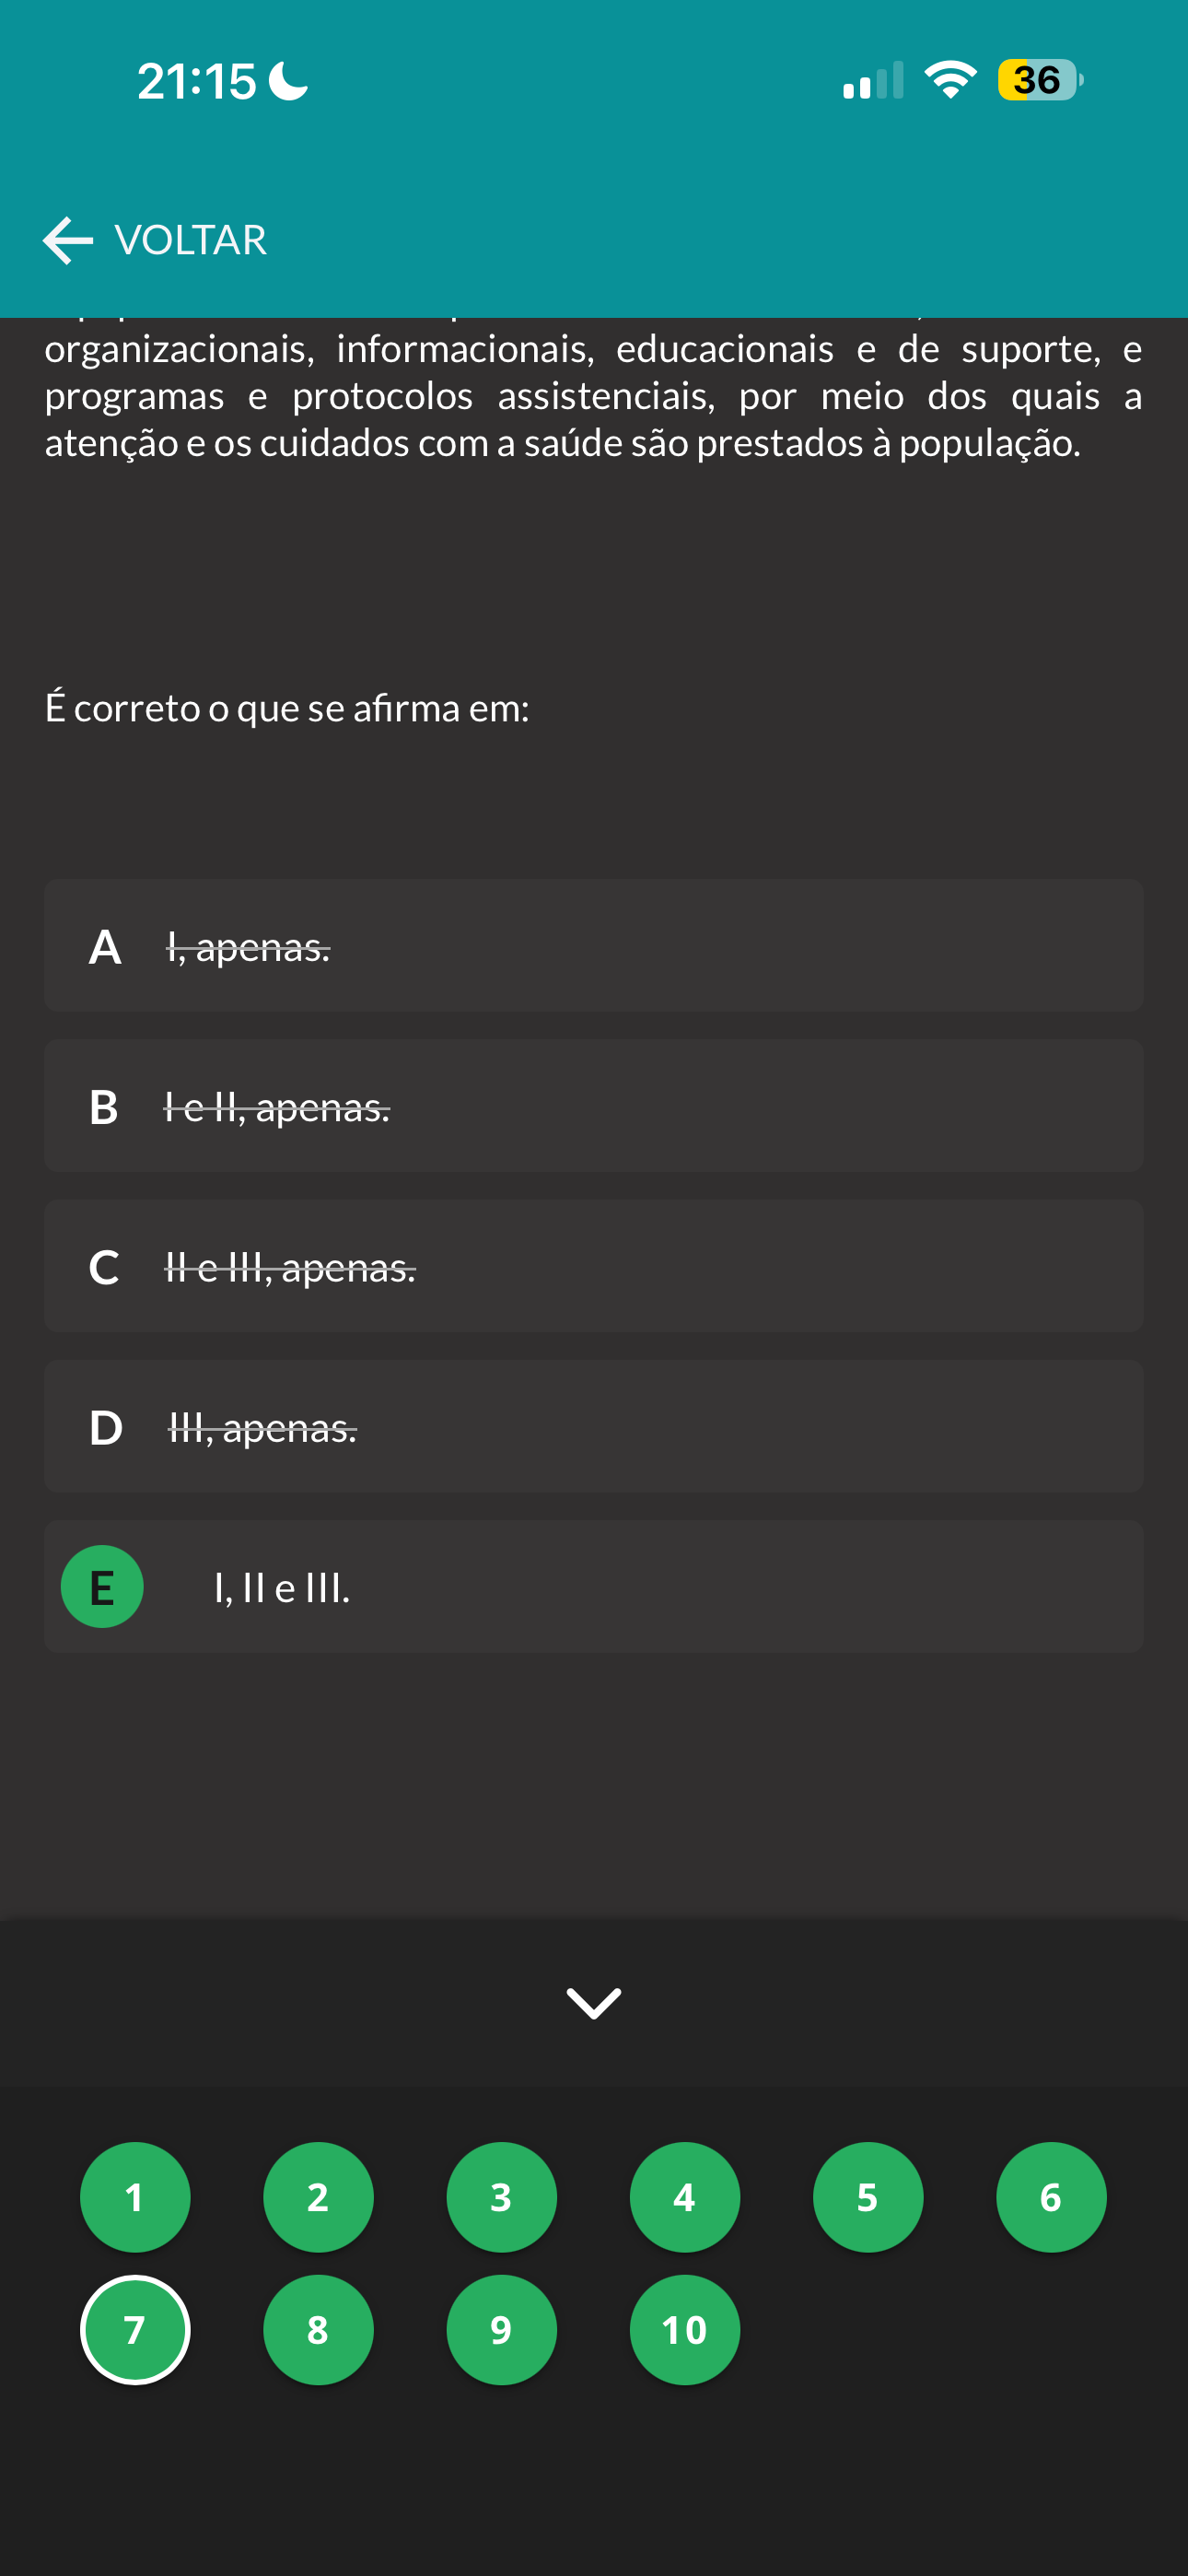Select answer E 'I, II e III.'
The width and height of the screenshot is (1188, 2576).
tap(593, 1587)
